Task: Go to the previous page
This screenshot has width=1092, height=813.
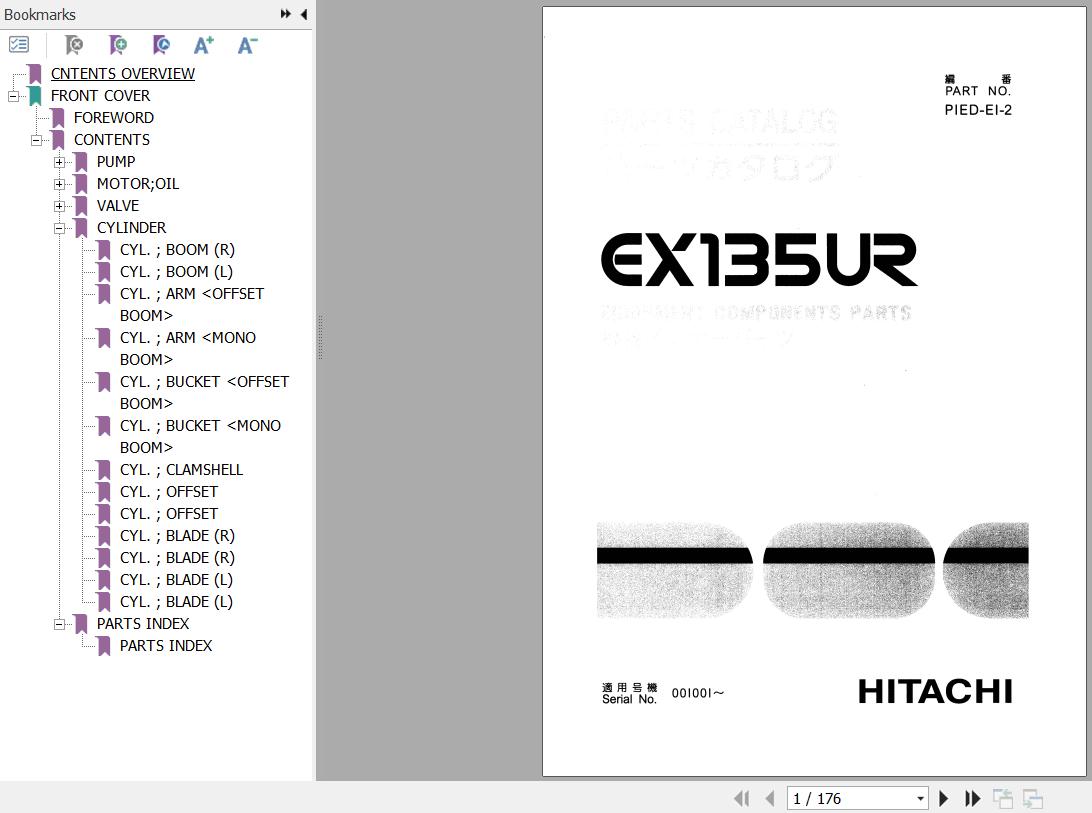Action: coord(770,798)
